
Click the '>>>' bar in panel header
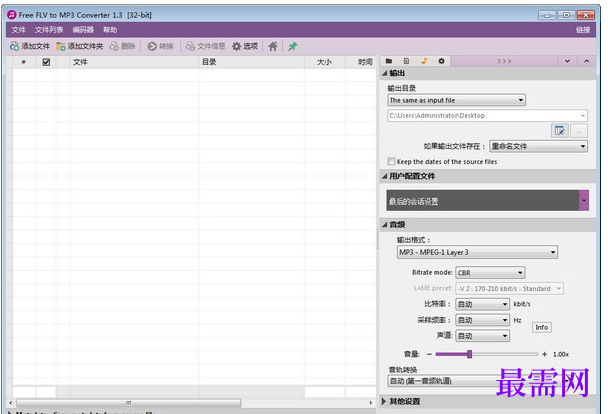(x=504, y=61)
